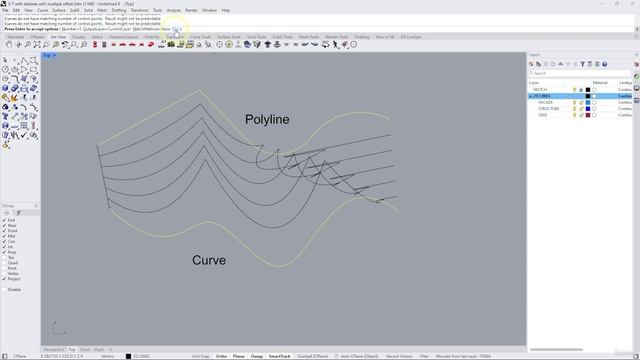Open FACADE layer linetype dropdown
This screenshot has width=640, height=360.
[x=625, y=102]
